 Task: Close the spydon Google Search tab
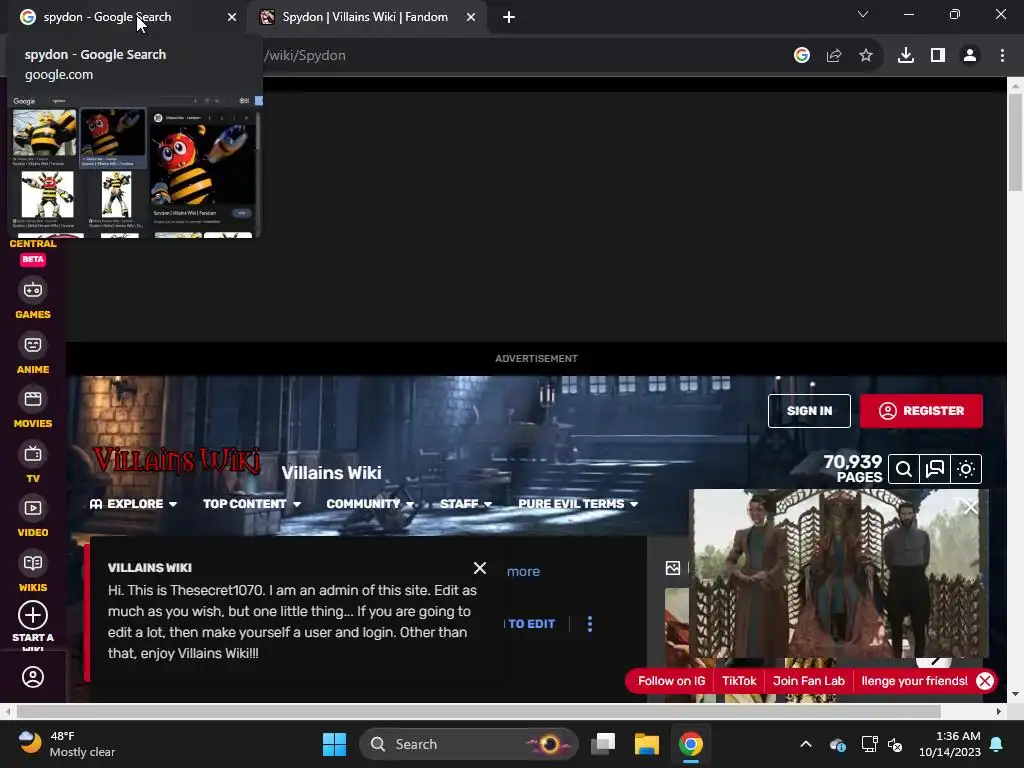point(232,18)
